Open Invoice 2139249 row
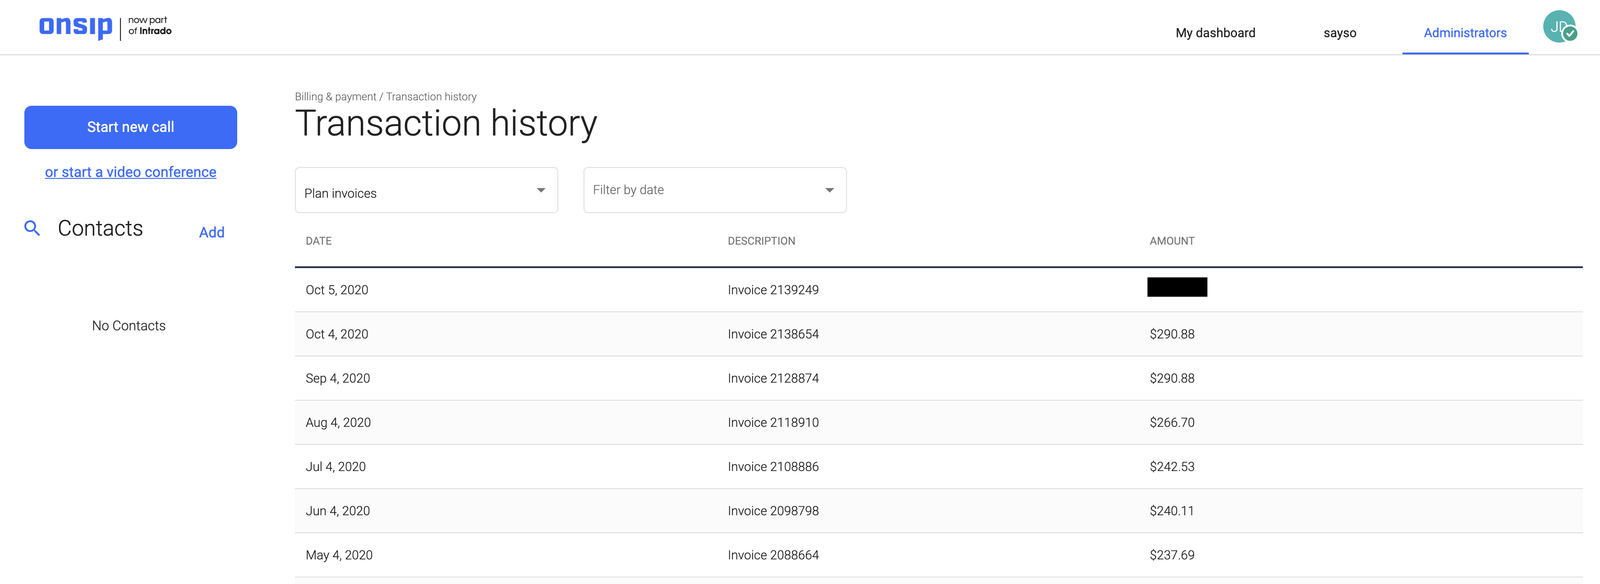This screenshot has width=1600, height=584. click(773, 290)
